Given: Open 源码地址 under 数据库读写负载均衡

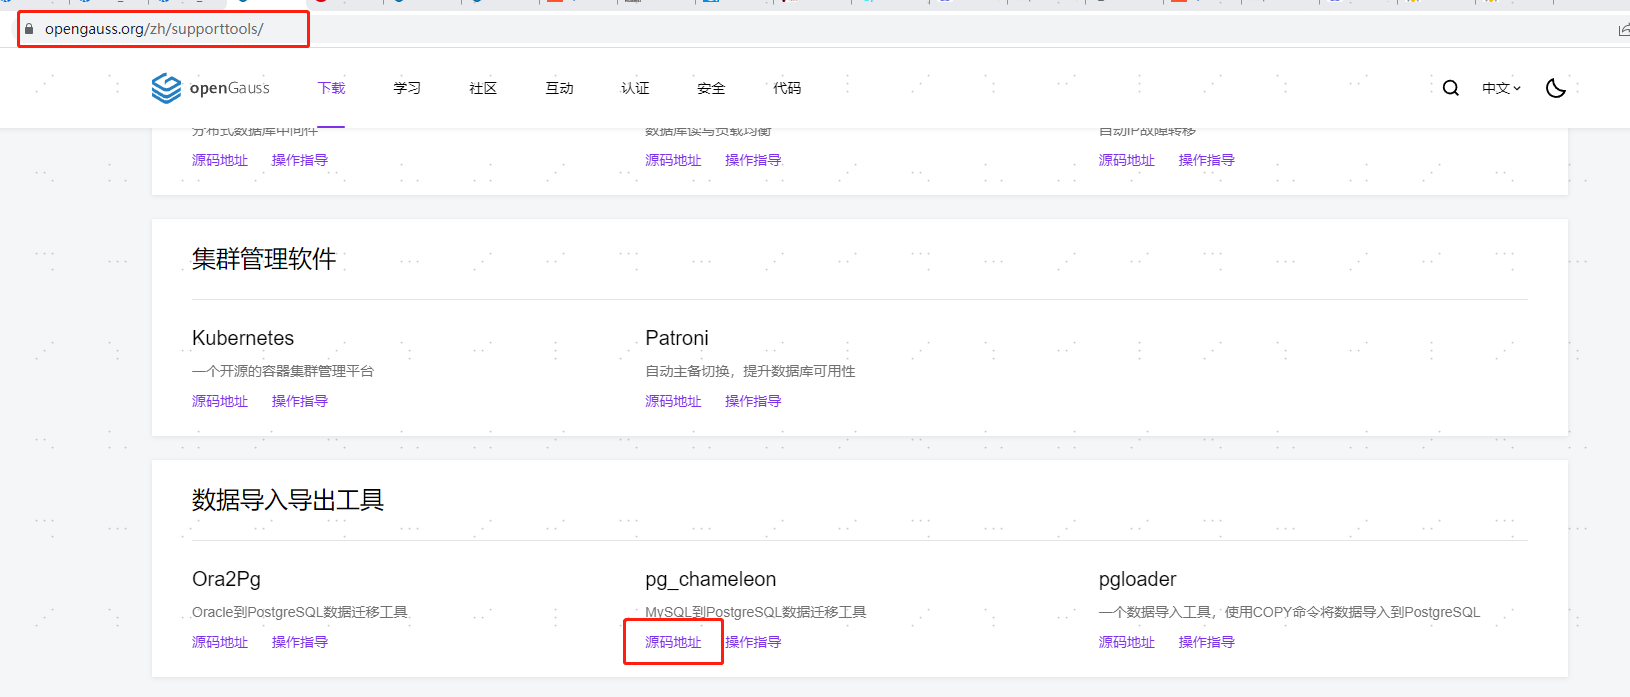Looking at the screenshot, I should pyautogui.click(x=673, y=160).
